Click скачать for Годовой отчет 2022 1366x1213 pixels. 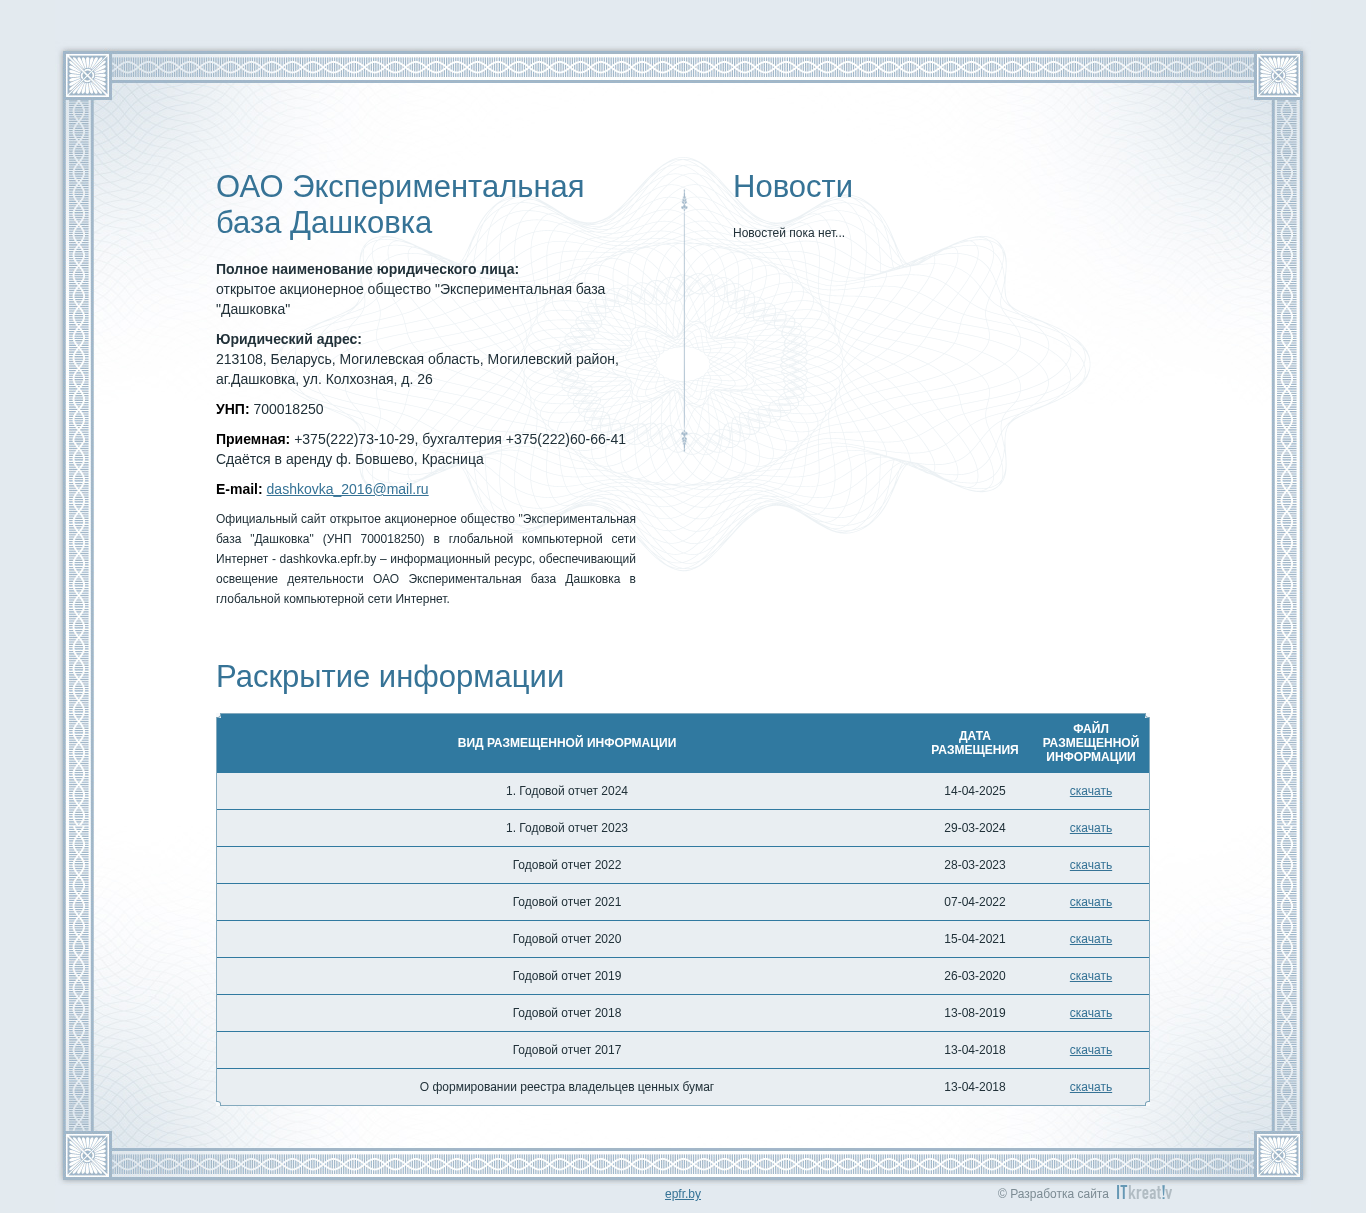click(x=1090, y=865)
